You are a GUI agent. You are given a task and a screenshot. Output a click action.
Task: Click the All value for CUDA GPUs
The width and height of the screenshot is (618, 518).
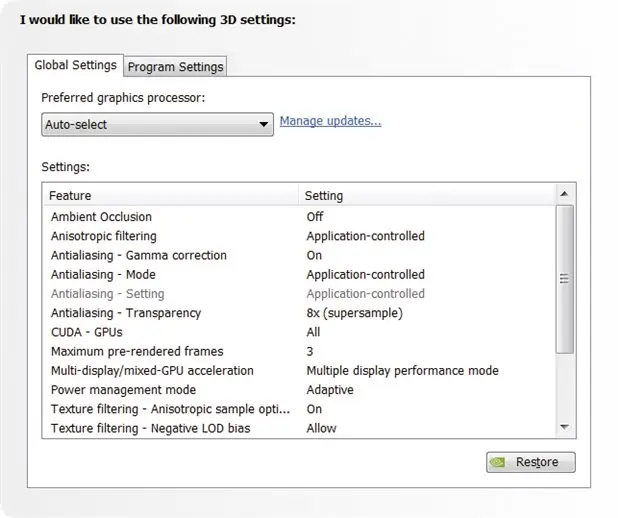coord(313,332)
